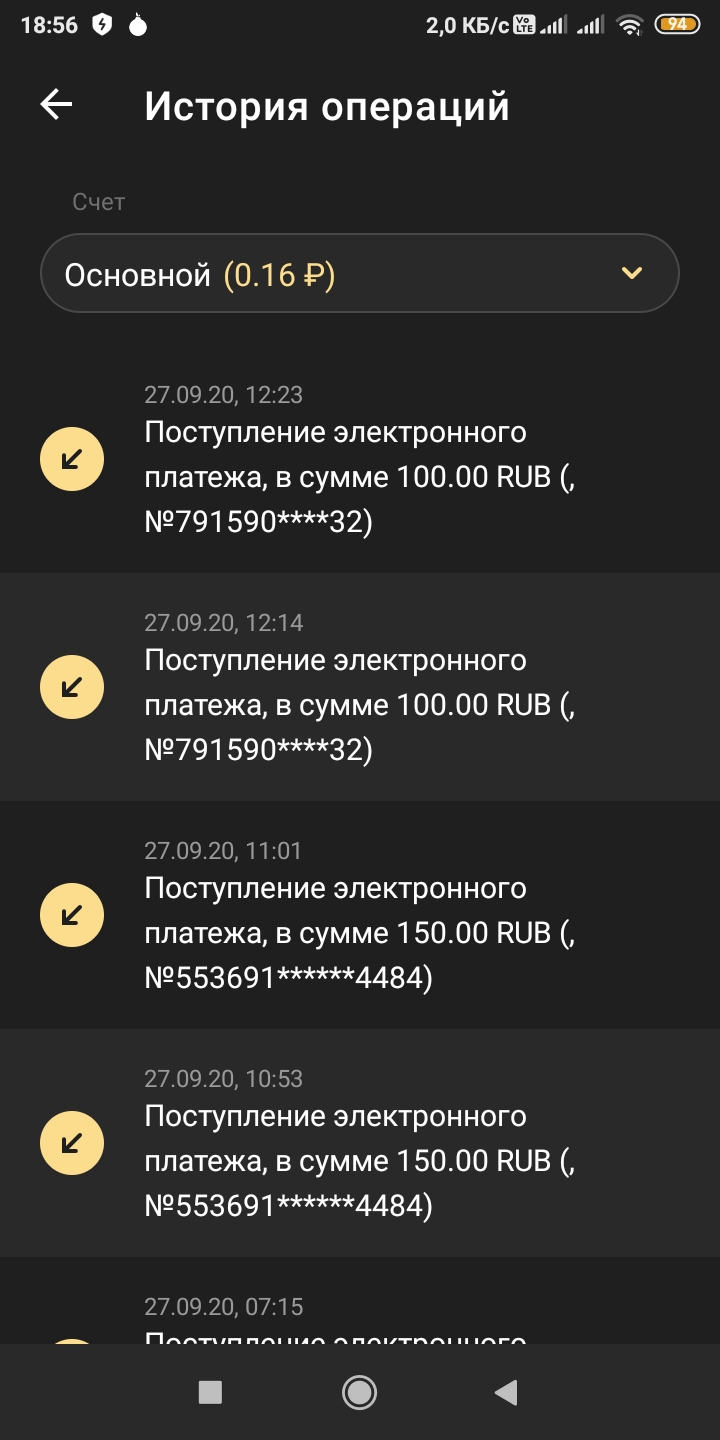Tap the battery indicator in status bar
The image size is (720, 1440).
[x=677, y=25]
